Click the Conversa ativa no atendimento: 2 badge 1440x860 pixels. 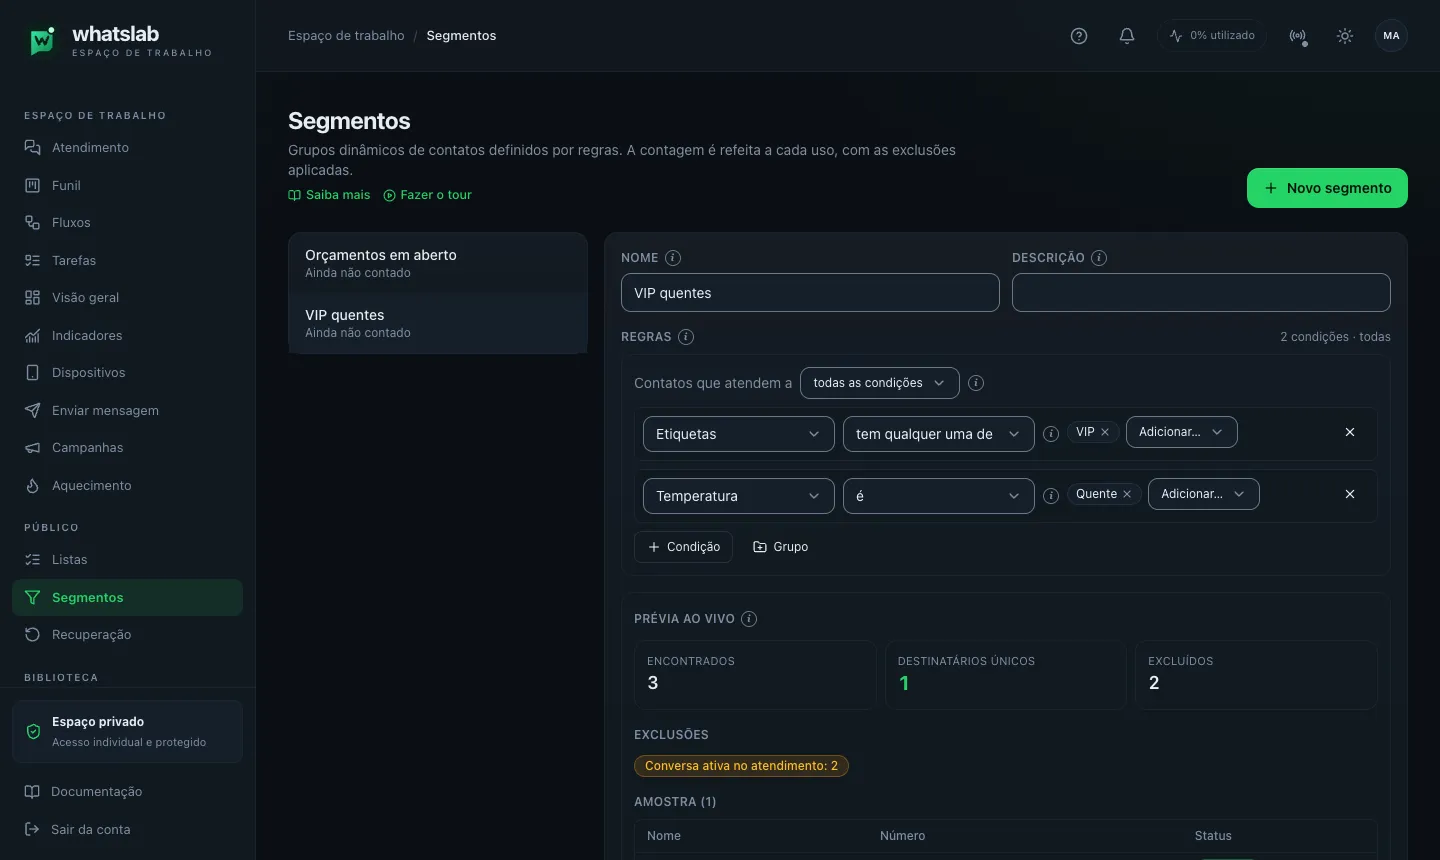(742, 766)
